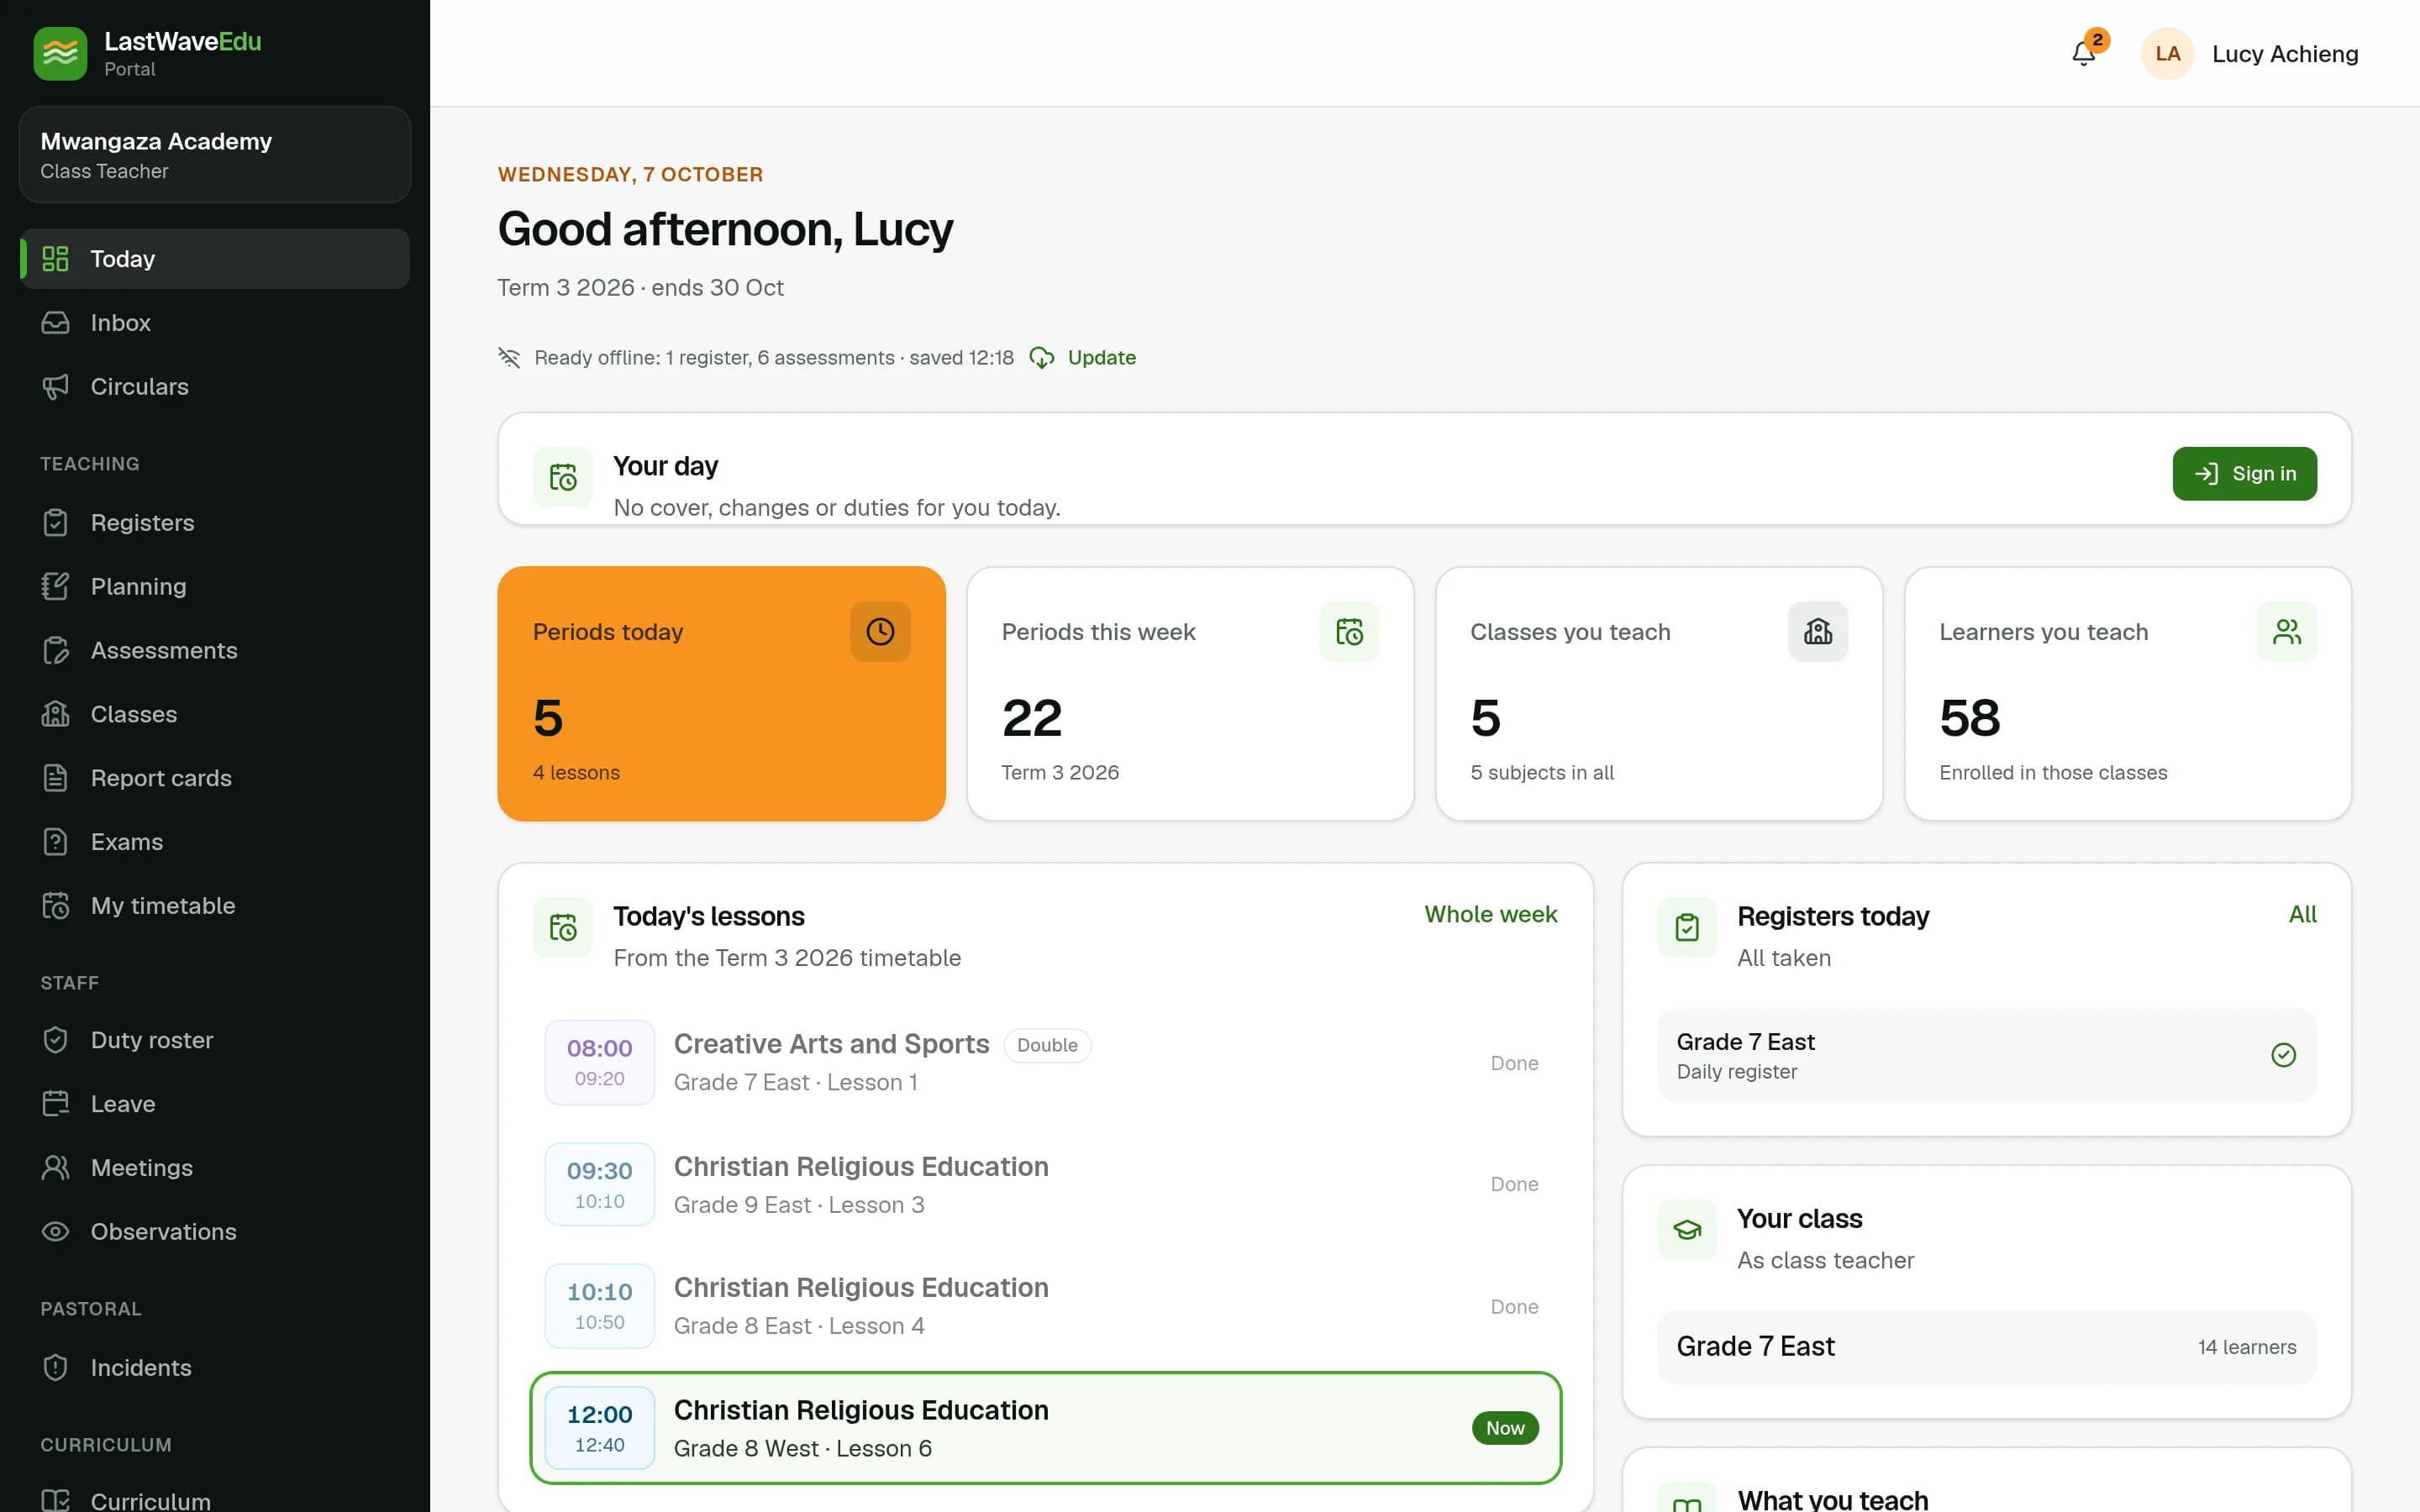Open Circulars in the sidebar

pyautogui.click(x=215, y=387)
